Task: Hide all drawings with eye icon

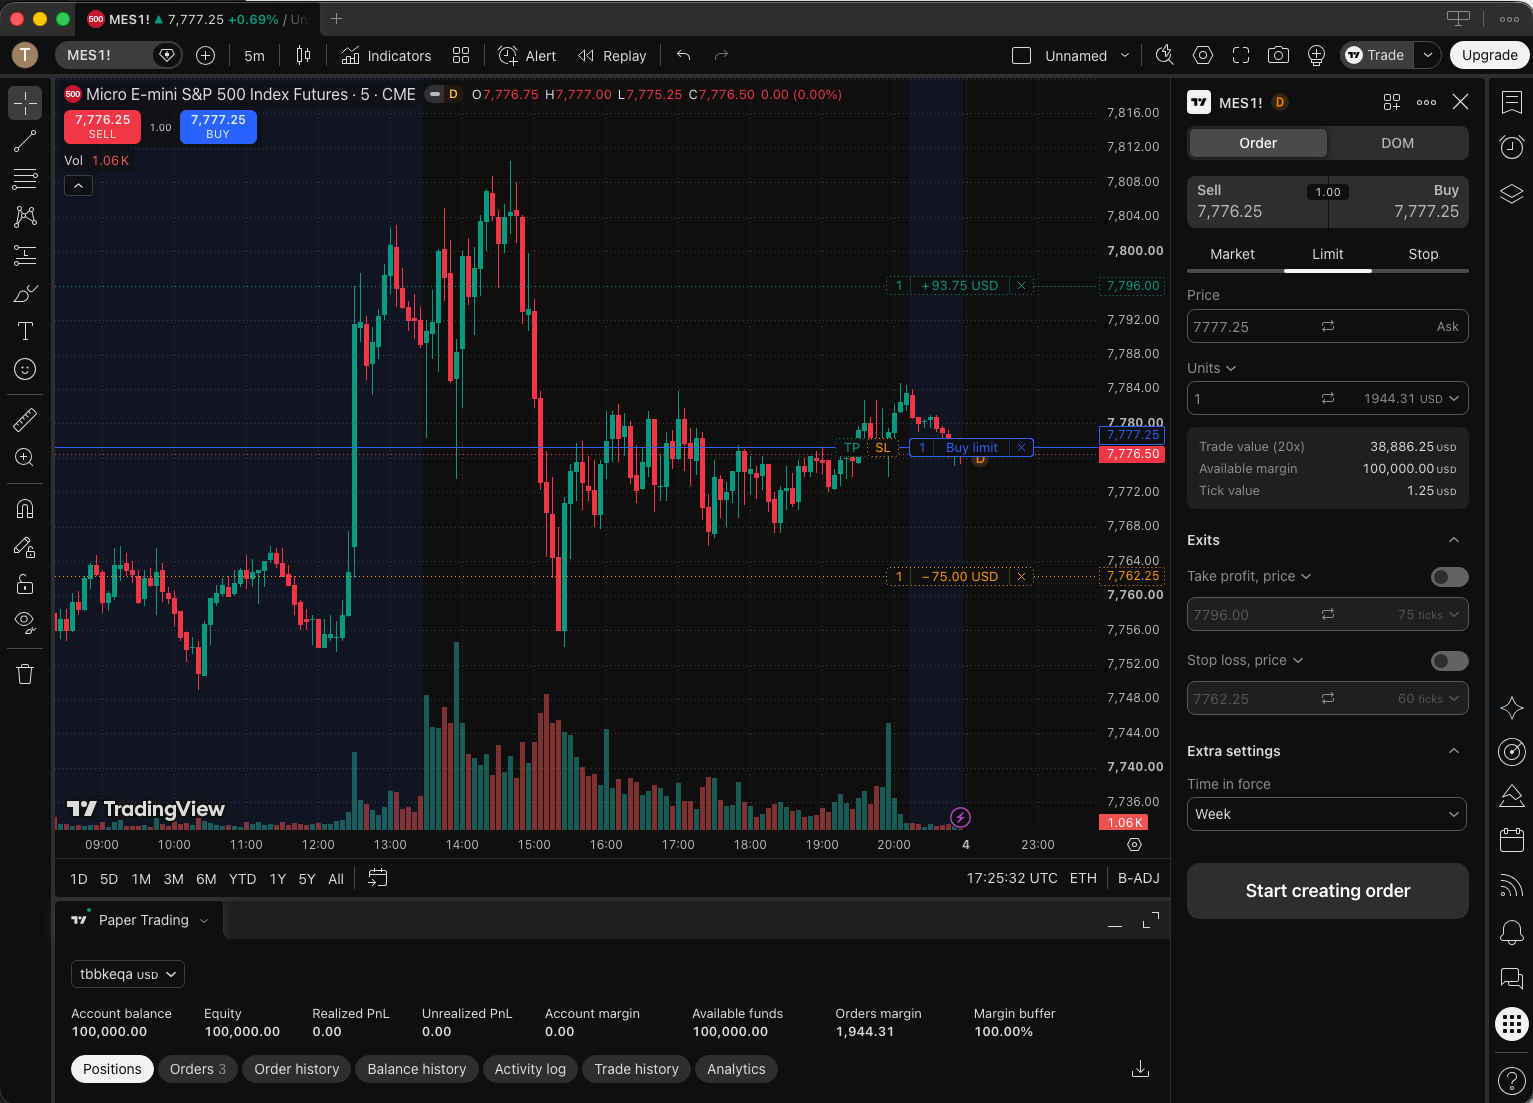Action: (x=25, y=623)
